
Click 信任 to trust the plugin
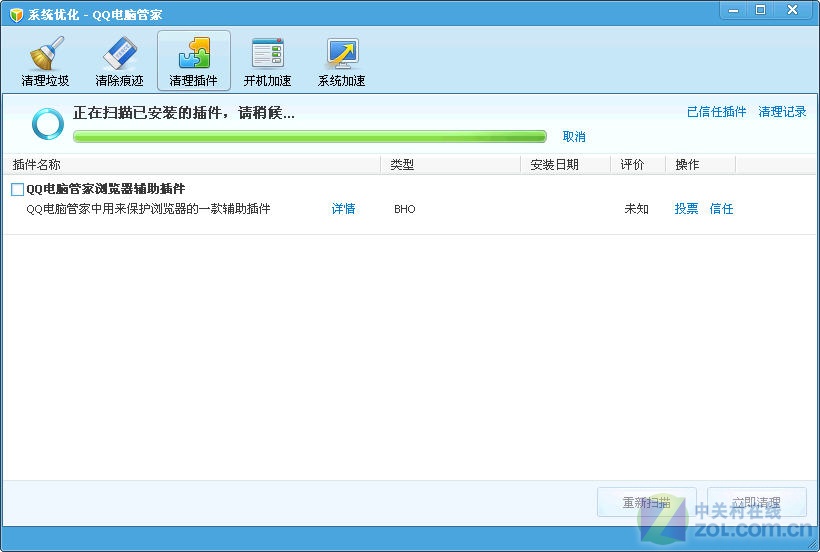(x=721, y=209)
